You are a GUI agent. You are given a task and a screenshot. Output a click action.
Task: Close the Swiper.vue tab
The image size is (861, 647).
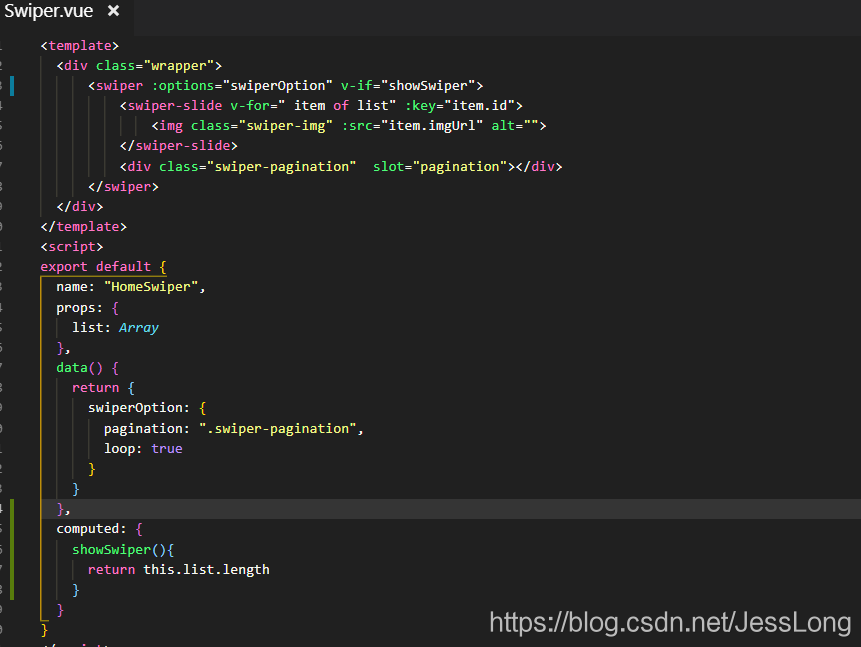(x=114, y=10)
